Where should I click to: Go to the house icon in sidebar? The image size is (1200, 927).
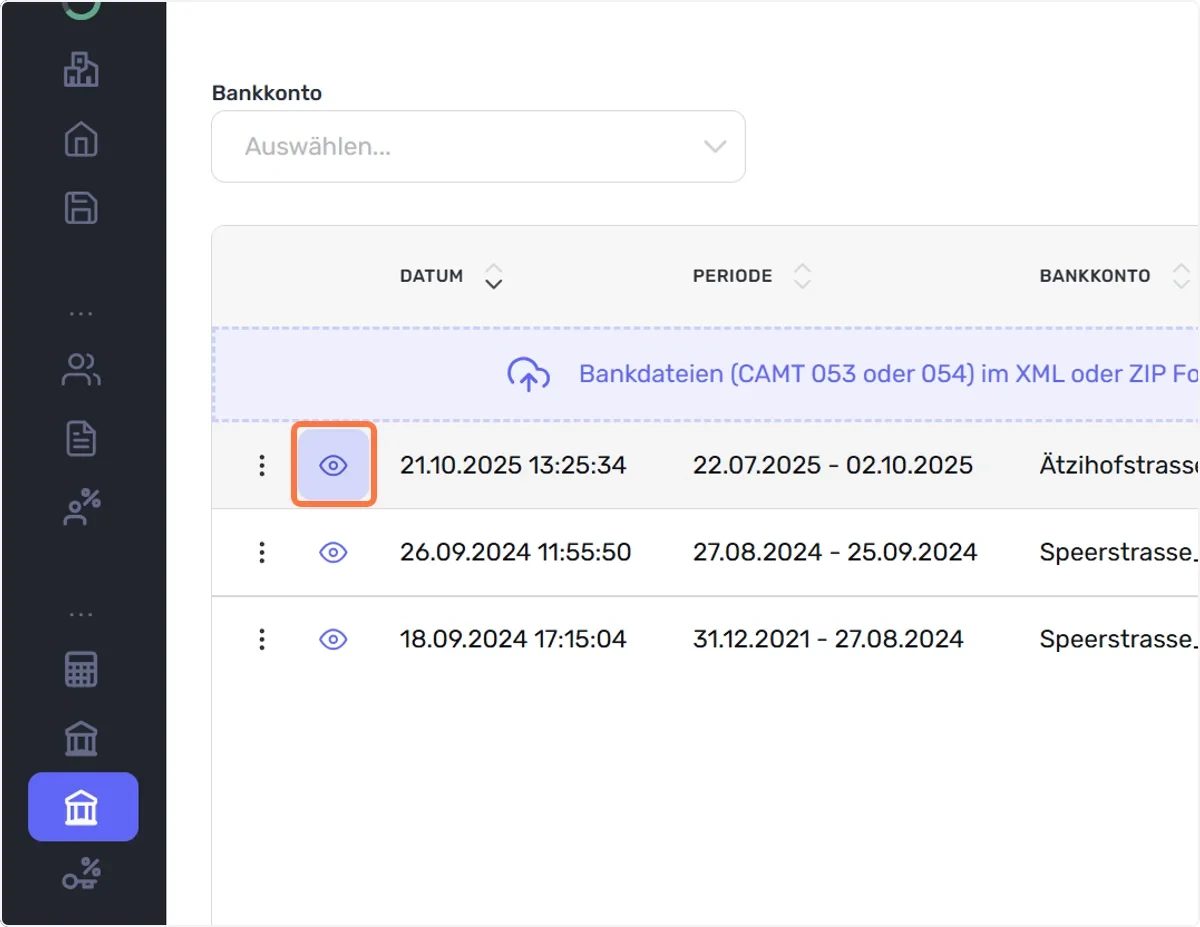click(81, 139)
